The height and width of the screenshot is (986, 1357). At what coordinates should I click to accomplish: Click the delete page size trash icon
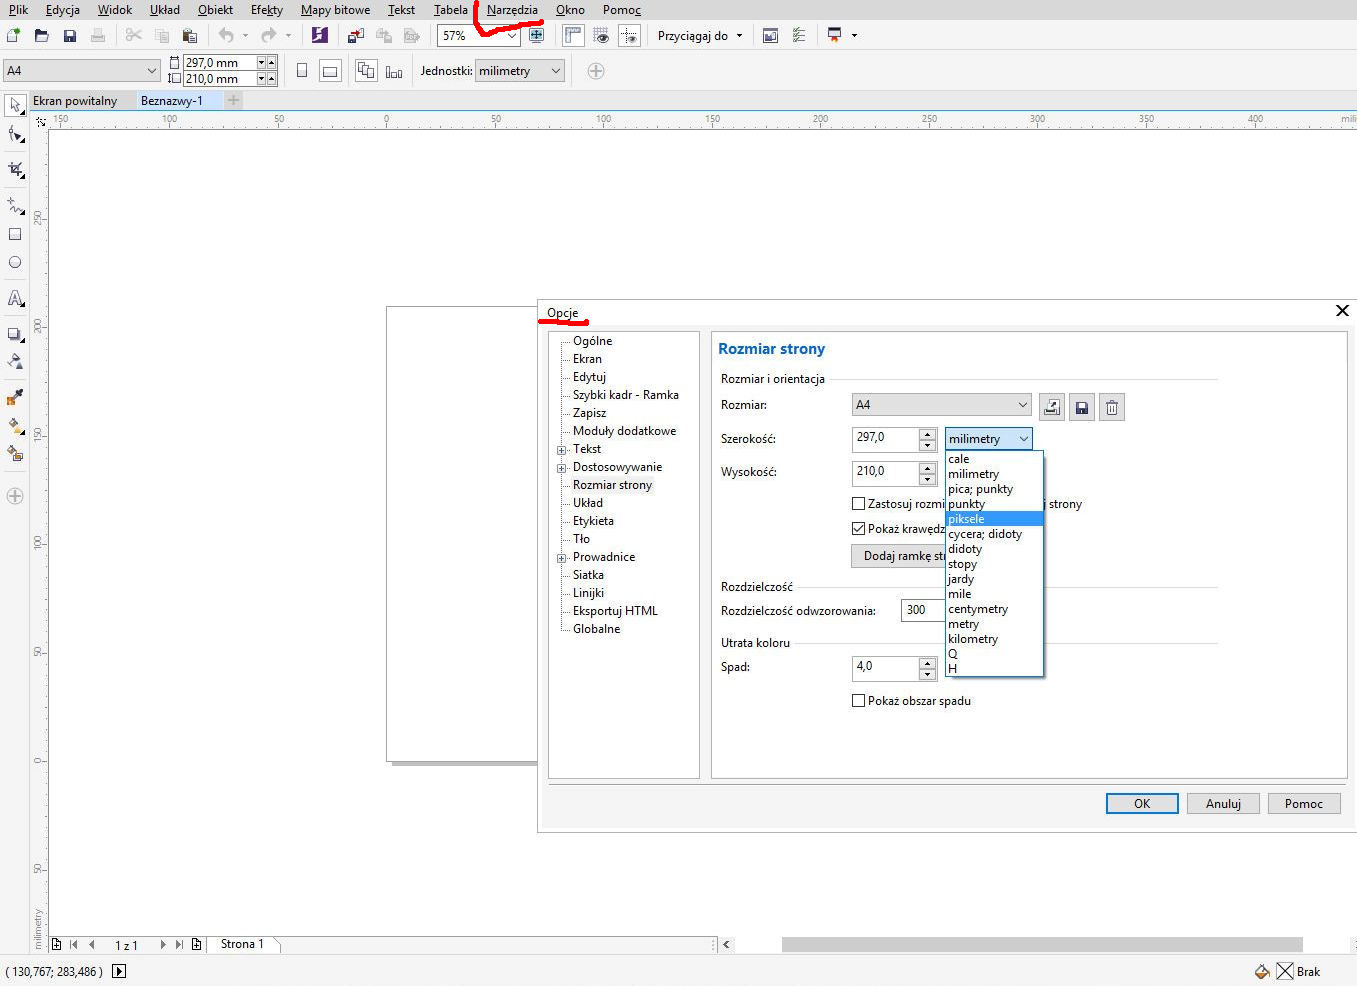click(x=1112, y=407)
